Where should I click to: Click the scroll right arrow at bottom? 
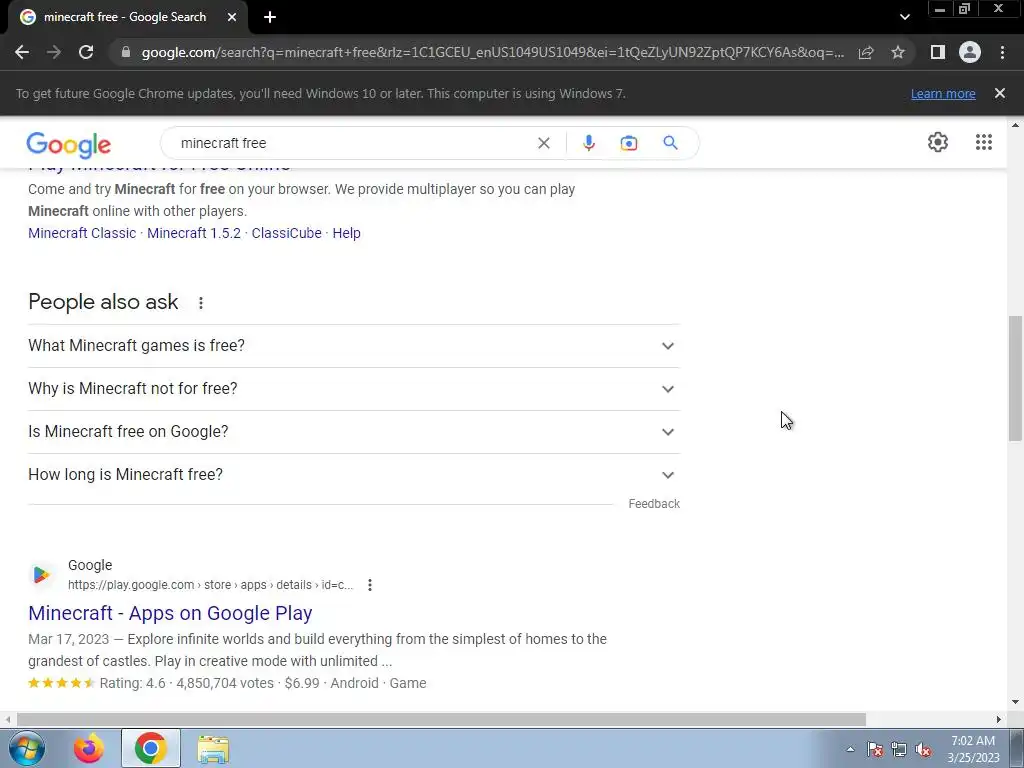[x=999, y=720]
